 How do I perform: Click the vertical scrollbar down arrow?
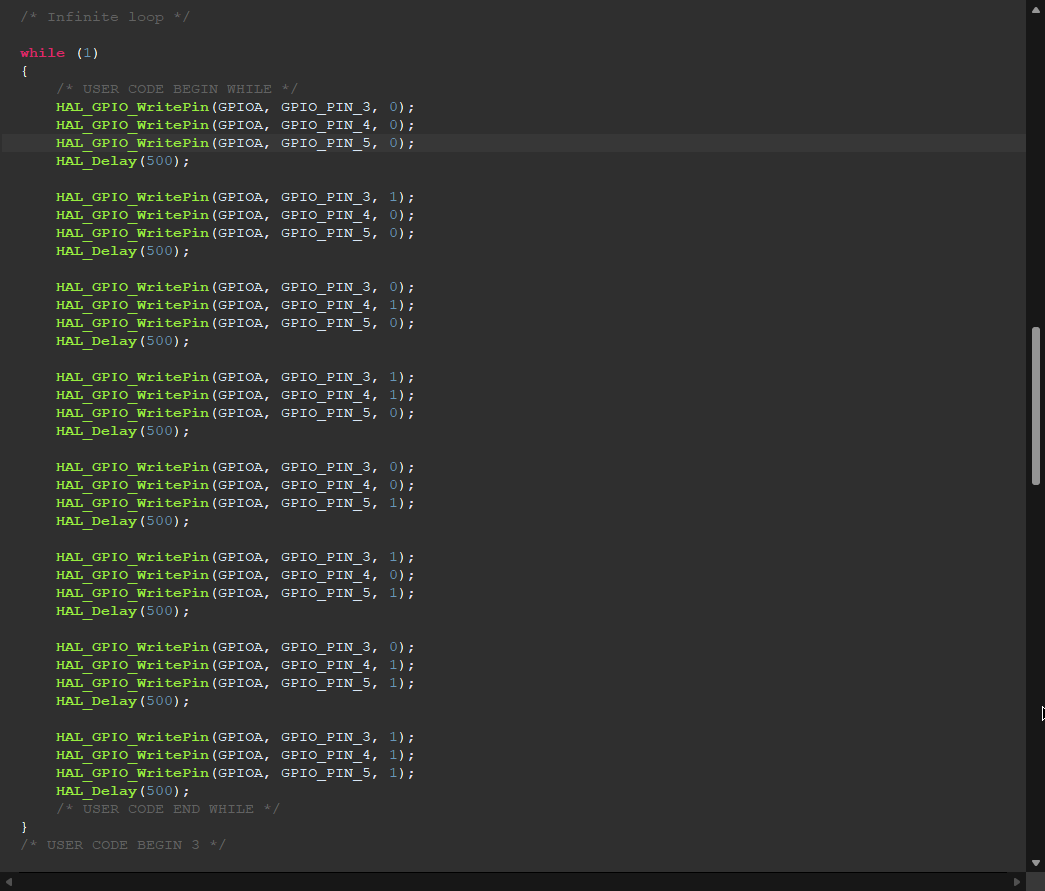1036,863
